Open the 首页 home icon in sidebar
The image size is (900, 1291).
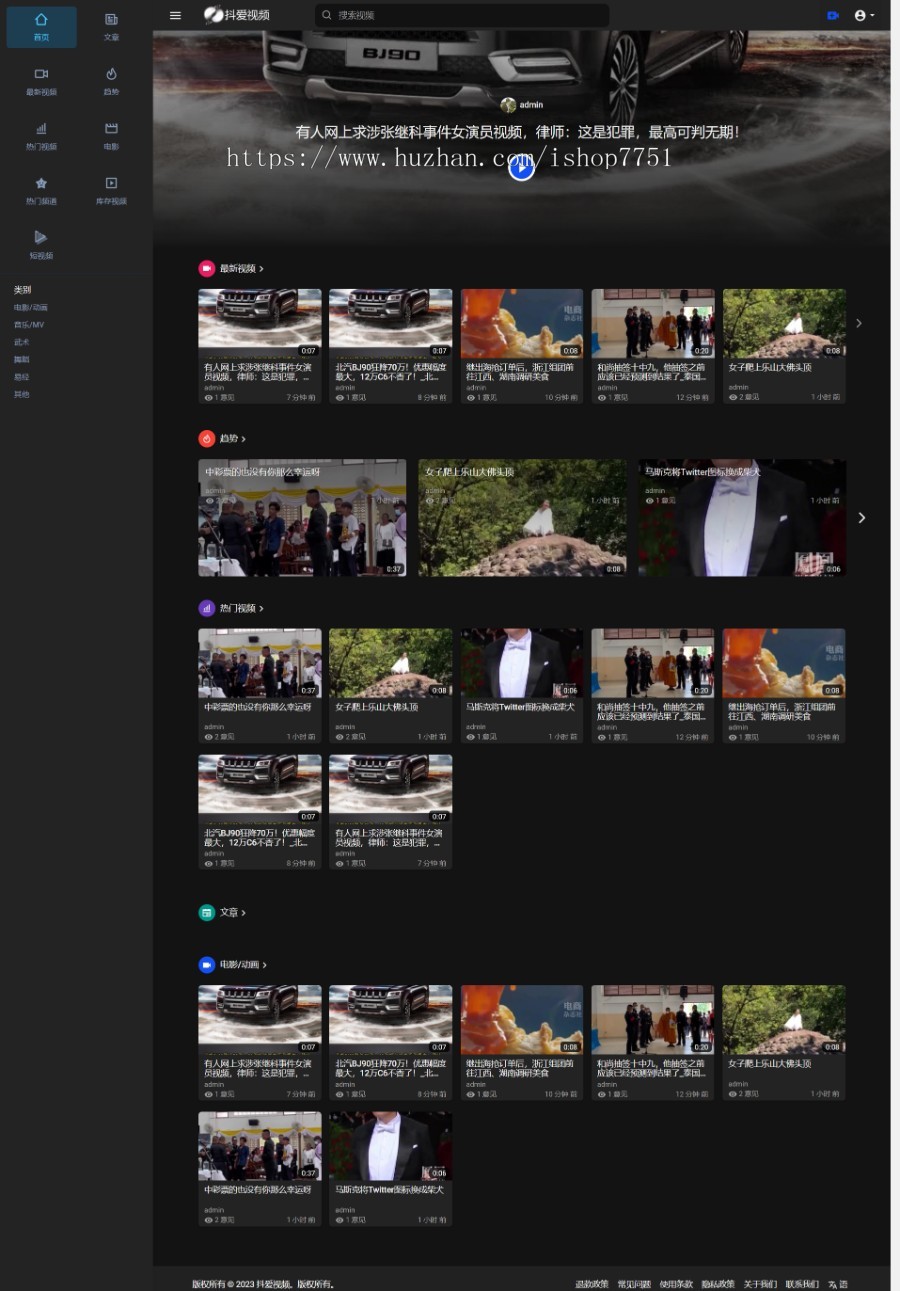(x=41, y=19)
